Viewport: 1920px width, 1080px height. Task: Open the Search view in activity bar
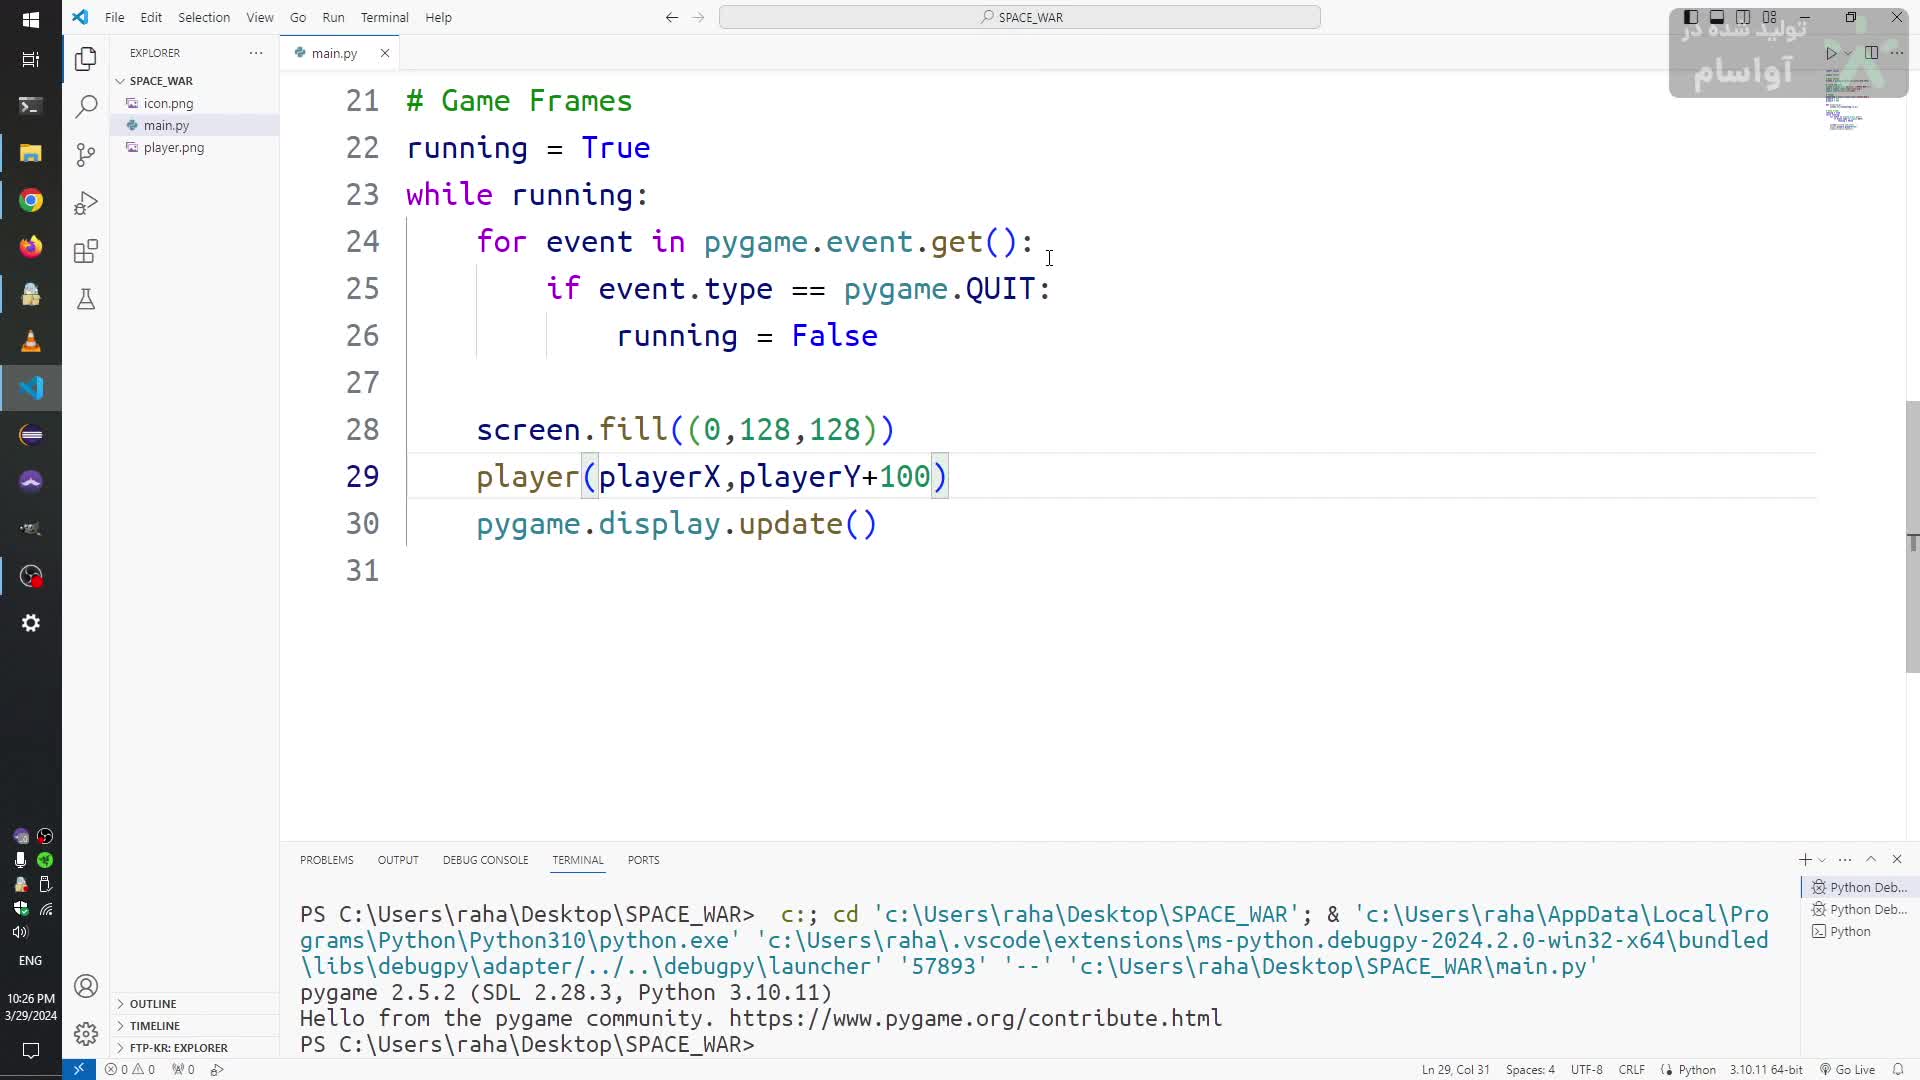click(x=86, y=106)
